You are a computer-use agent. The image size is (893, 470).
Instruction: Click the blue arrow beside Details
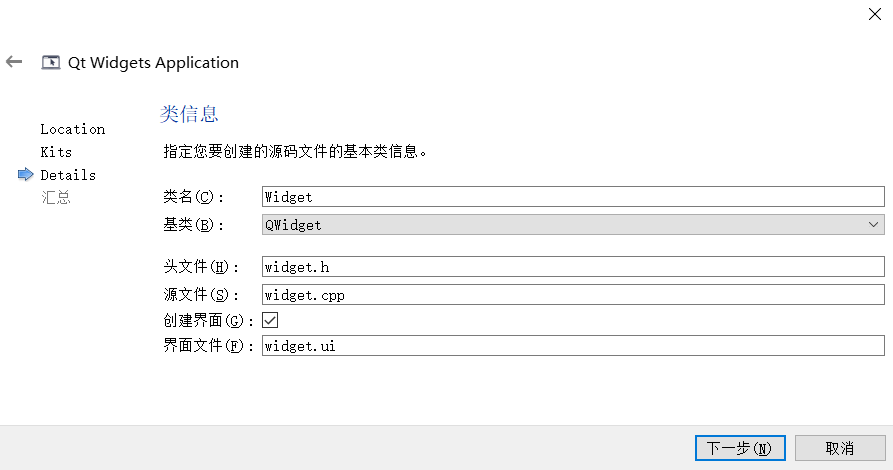tap(26, 175)
